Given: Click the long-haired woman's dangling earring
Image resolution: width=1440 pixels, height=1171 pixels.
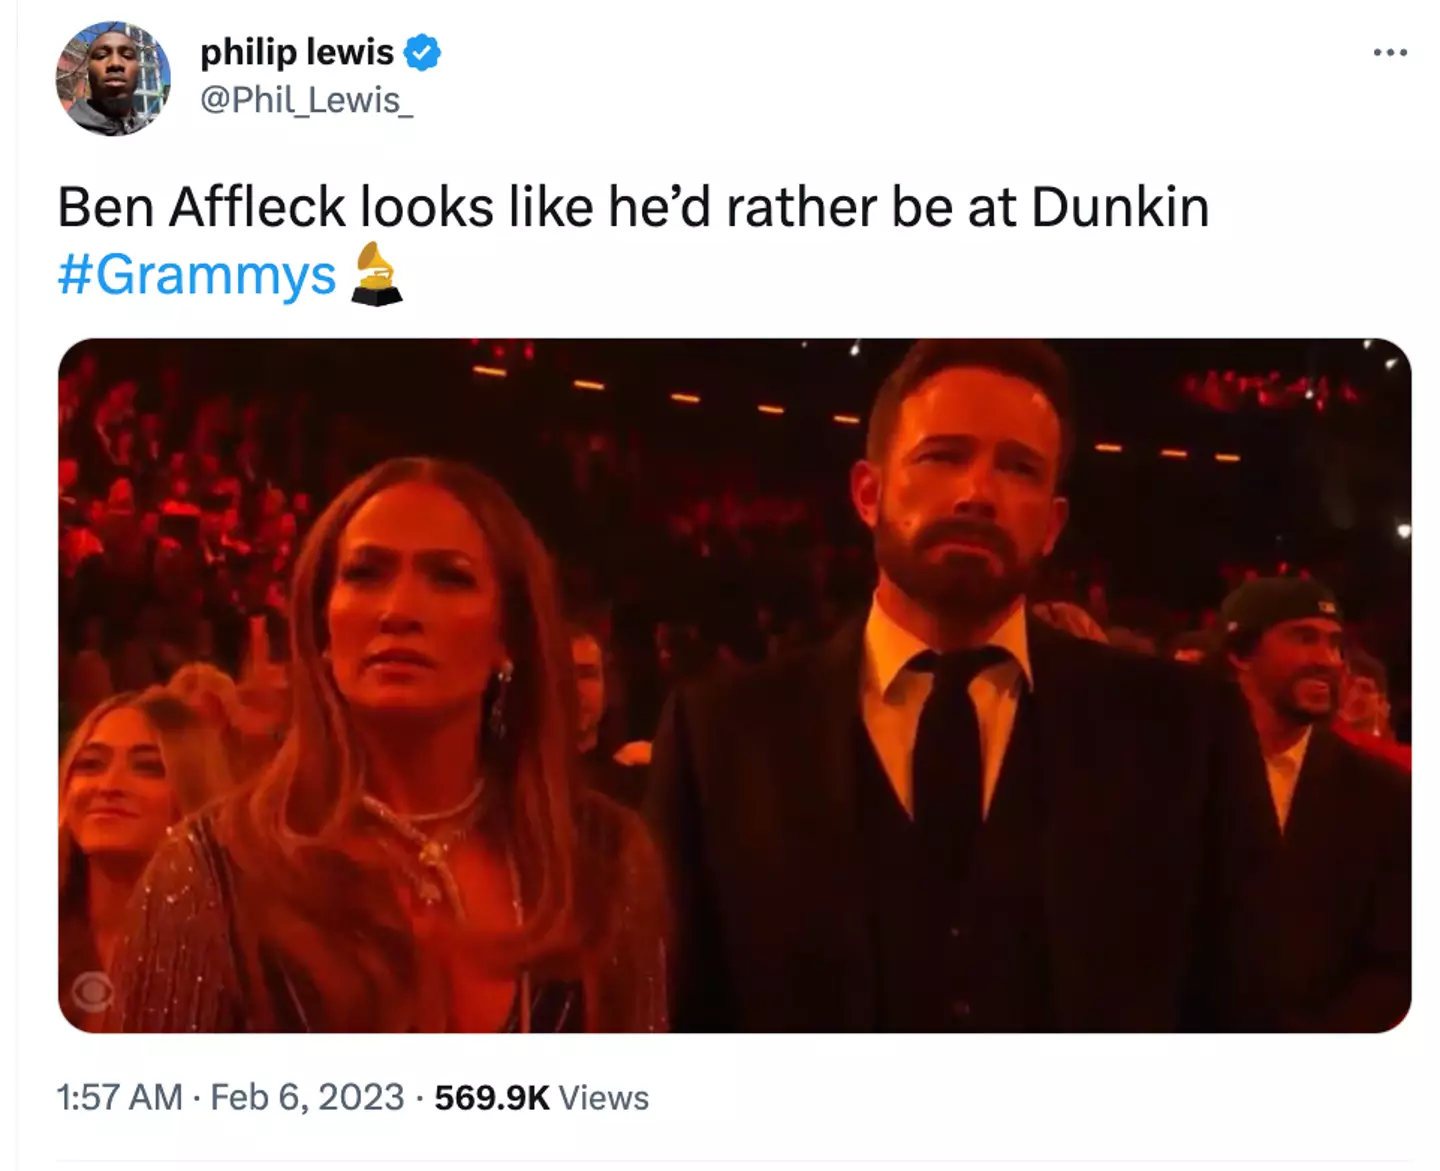Looking at the screenshot, I should tap(500, 700).
